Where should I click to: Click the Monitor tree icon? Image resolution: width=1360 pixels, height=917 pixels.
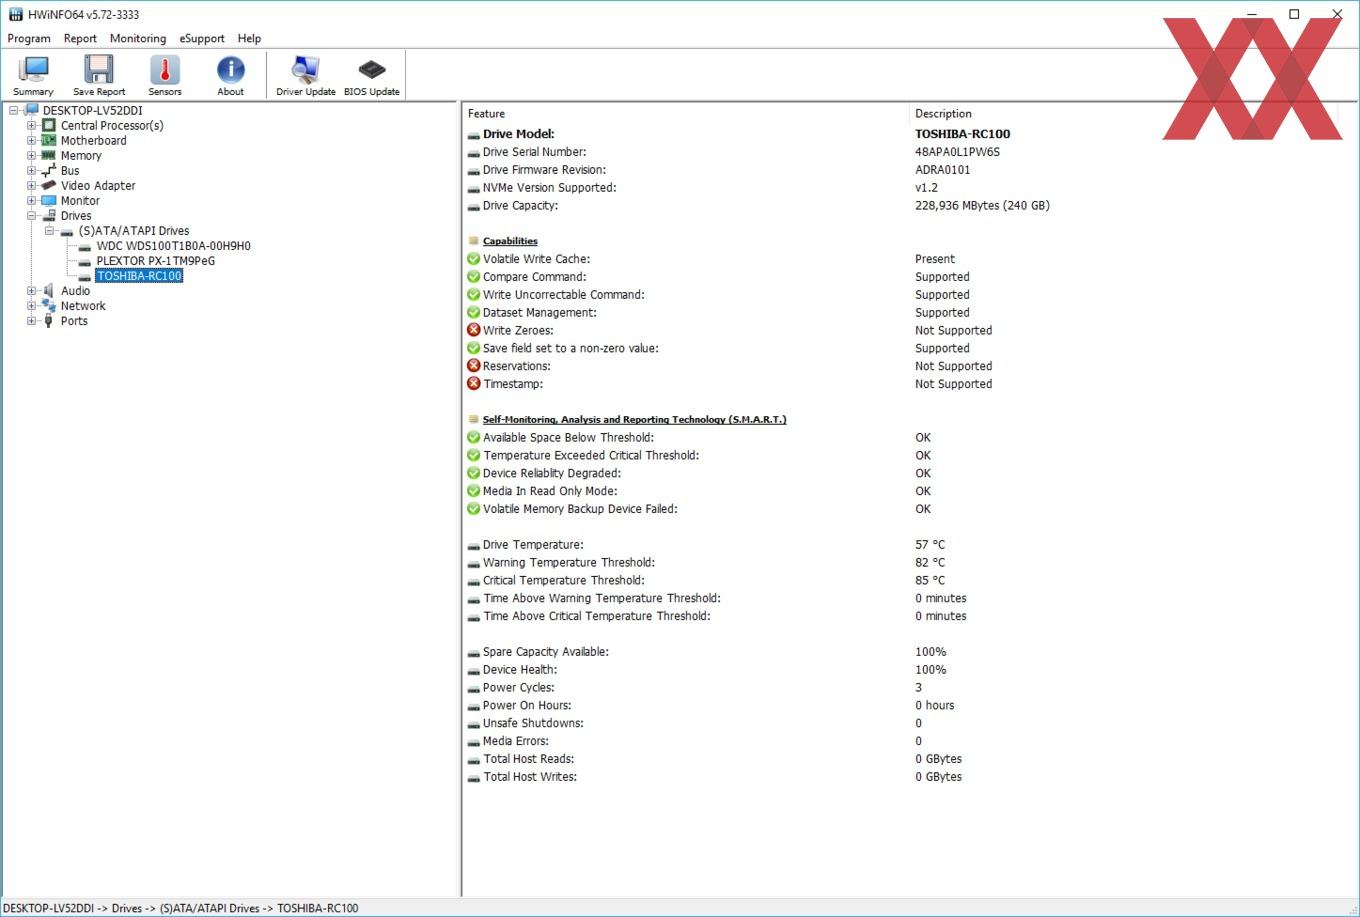49,201
